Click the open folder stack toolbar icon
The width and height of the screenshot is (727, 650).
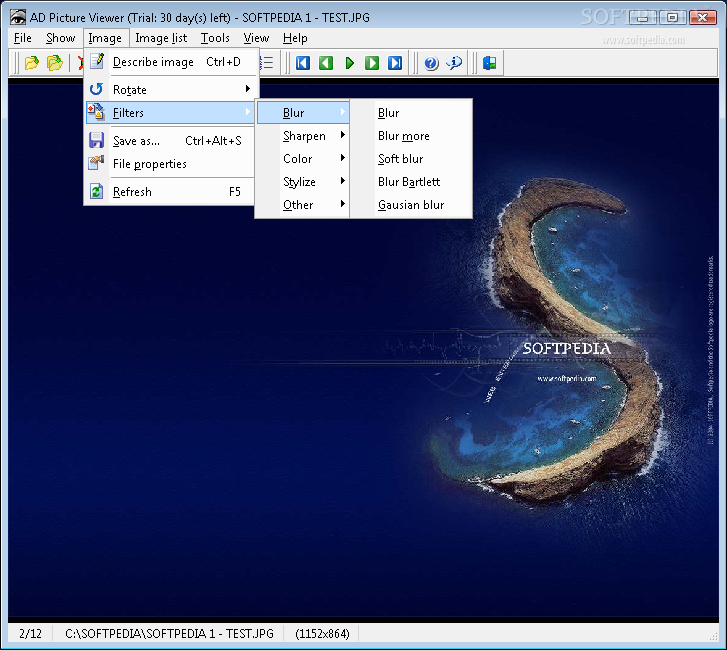click(54, 63)
